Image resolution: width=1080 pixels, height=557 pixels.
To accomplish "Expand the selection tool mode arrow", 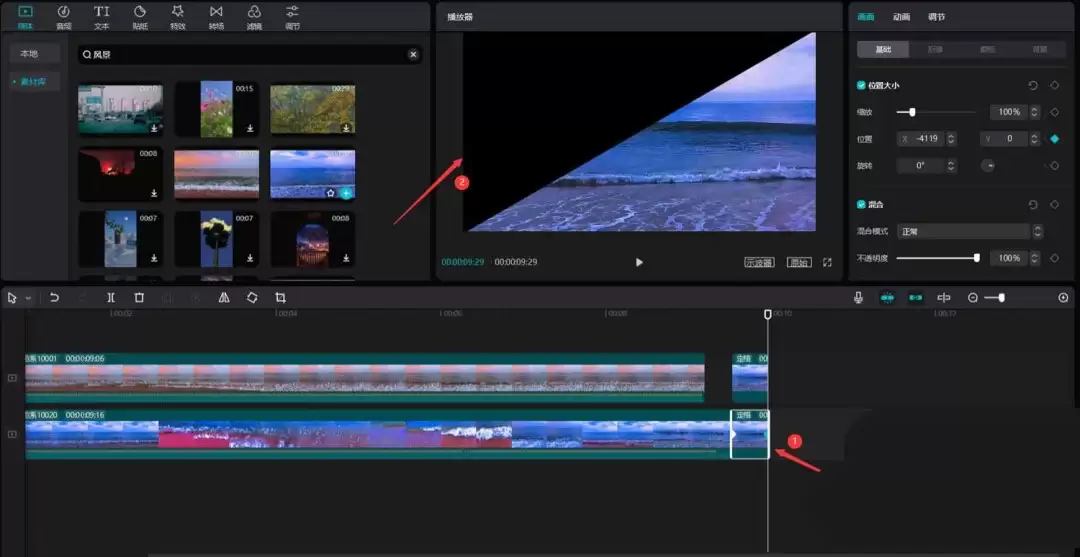I will [x=28, y=298].
